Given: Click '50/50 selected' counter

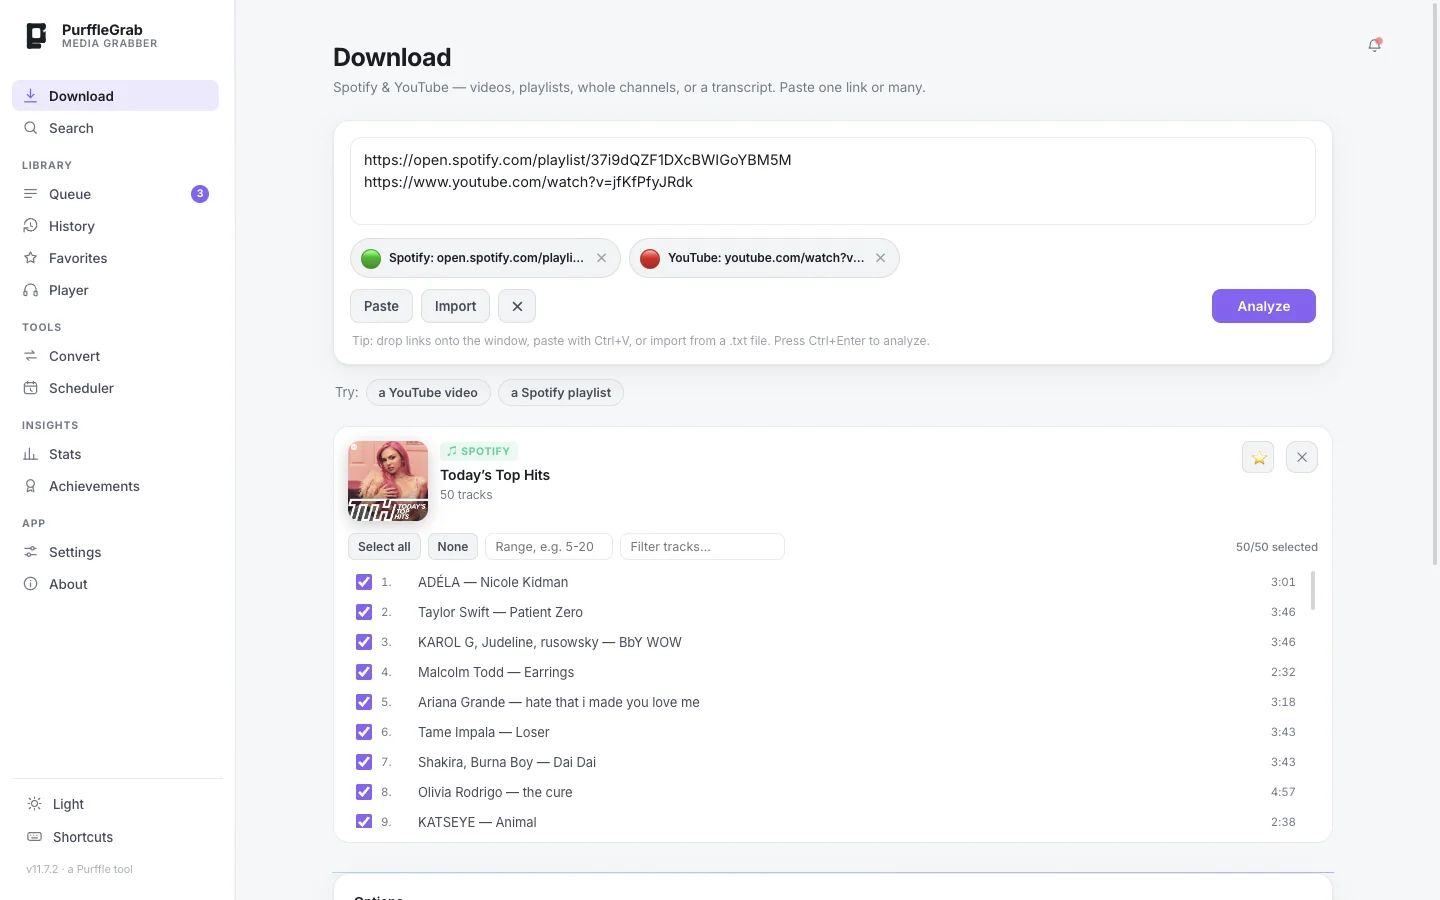Looking at the screenshot, I should [x=1277, y=547].
